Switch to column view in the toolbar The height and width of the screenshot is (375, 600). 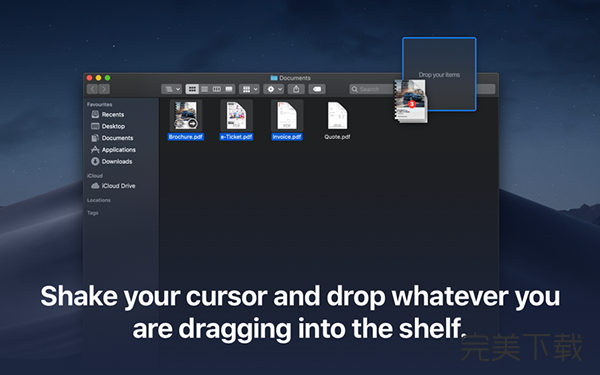click(x=217, y=89)
